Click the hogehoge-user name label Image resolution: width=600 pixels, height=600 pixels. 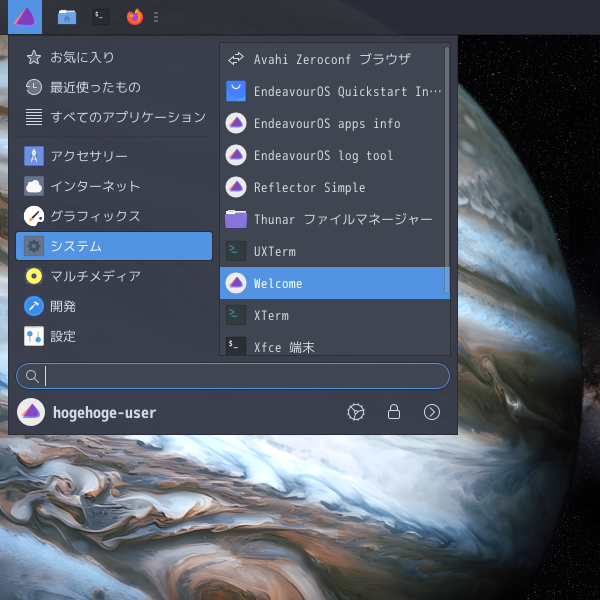[x=104, y=412]
